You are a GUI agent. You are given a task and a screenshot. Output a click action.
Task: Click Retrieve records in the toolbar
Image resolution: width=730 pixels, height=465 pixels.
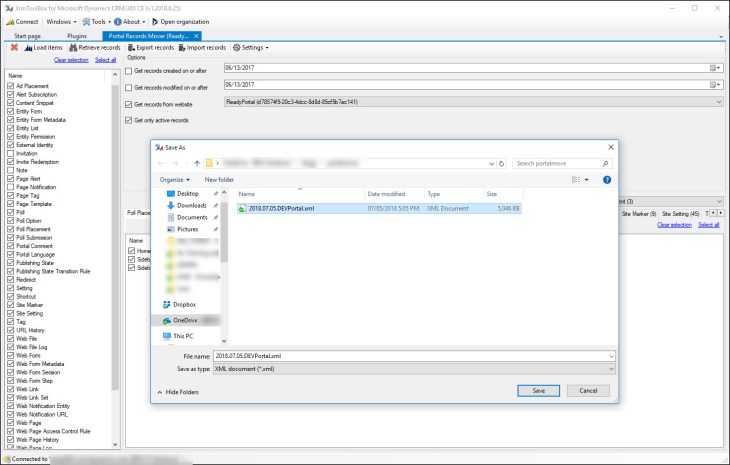[95, 47]
